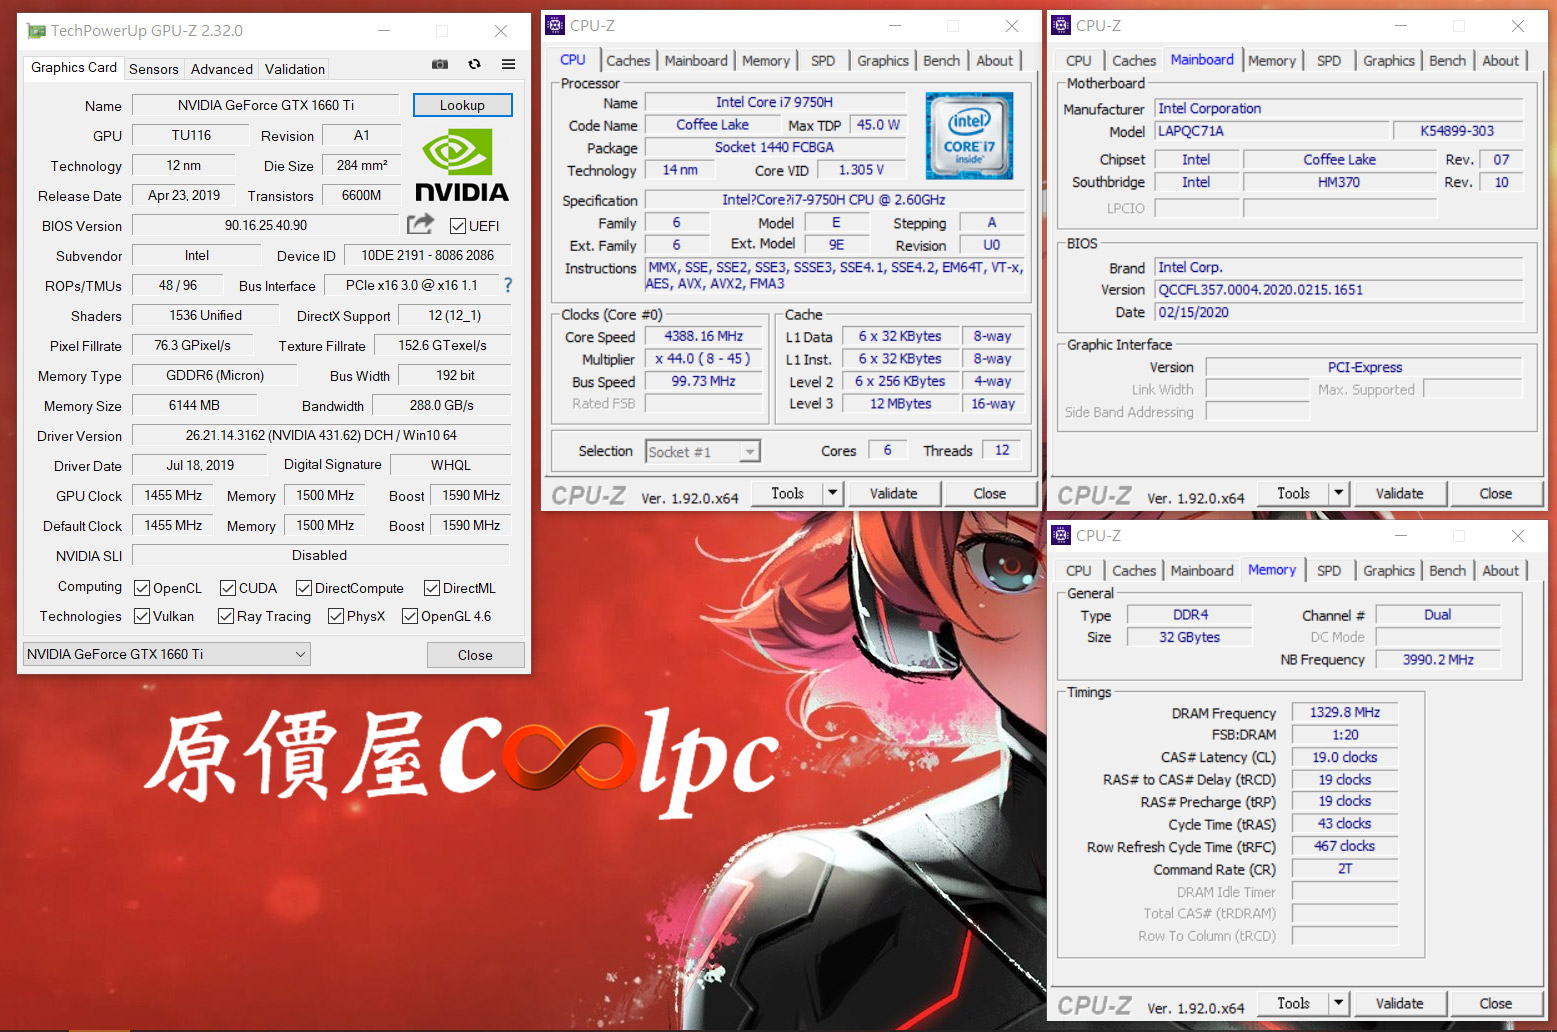Open the GPU-Z hamburger menu icon
Viewport: 1557px width, 1032px height.
tap(508, 64)
